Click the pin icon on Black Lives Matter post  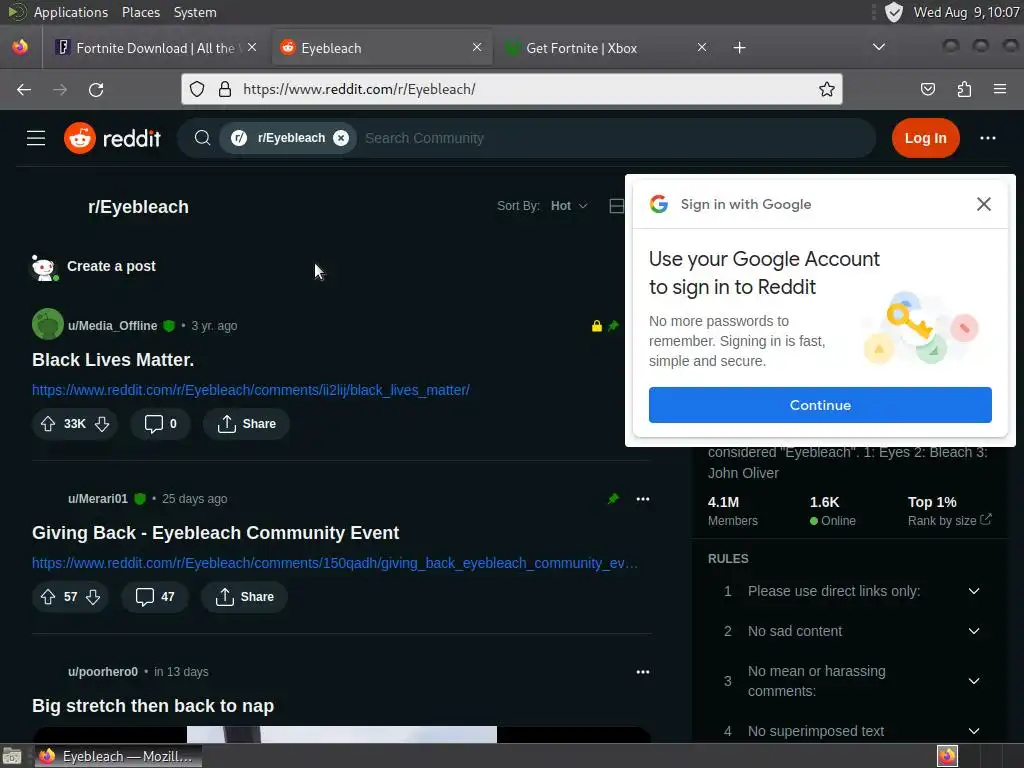(613, 325)
